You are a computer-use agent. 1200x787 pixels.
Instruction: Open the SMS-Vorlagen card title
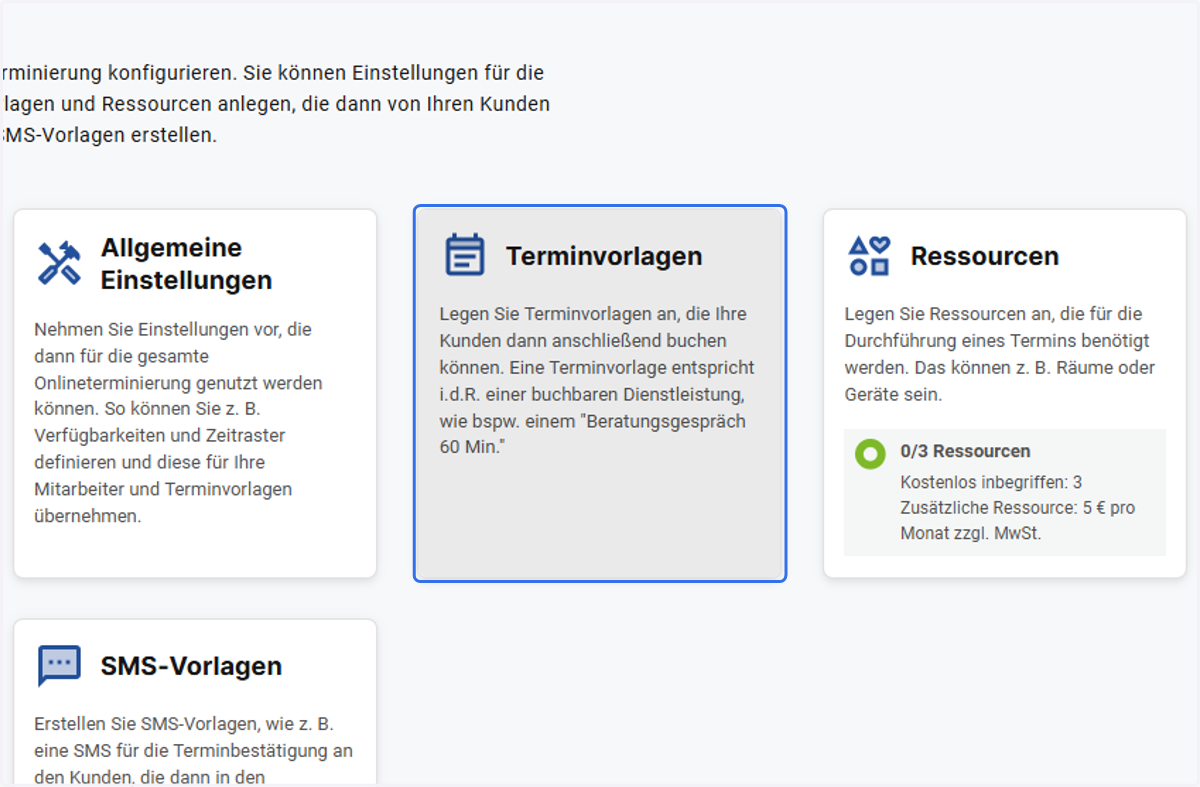191,666
